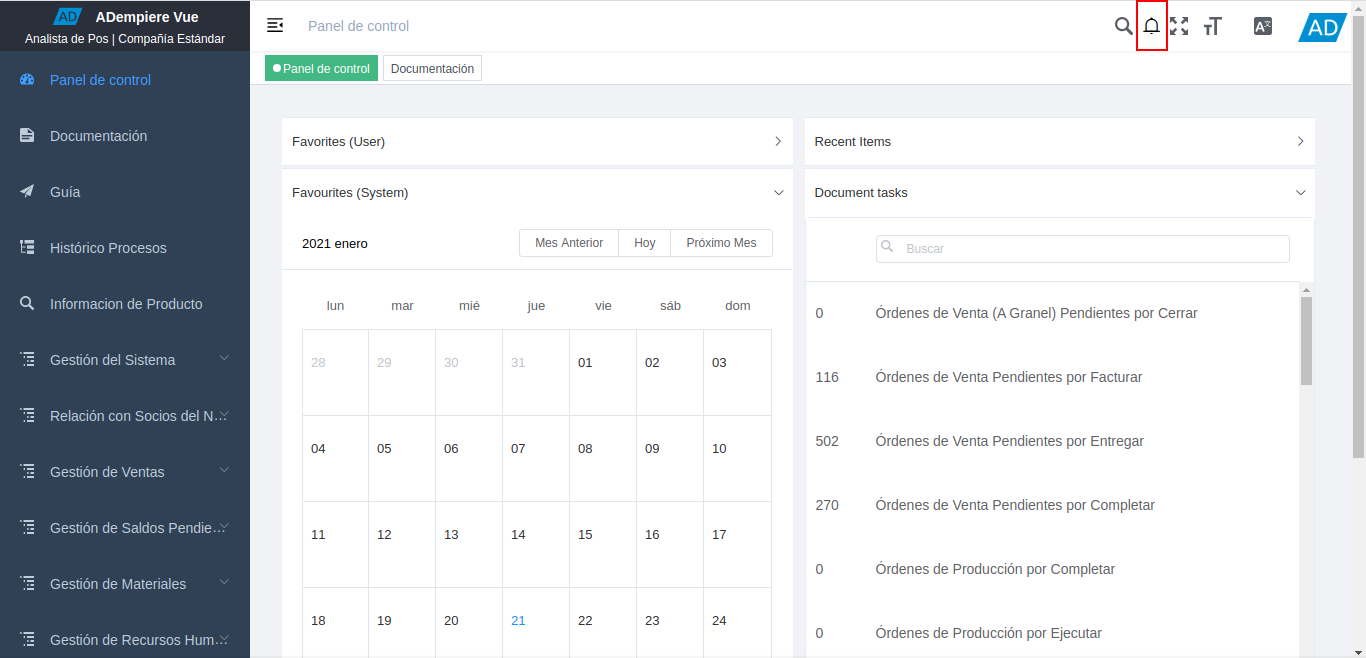Expand the Favorites (User) panel
This screenshot has height=658, width=1366.
537,142
